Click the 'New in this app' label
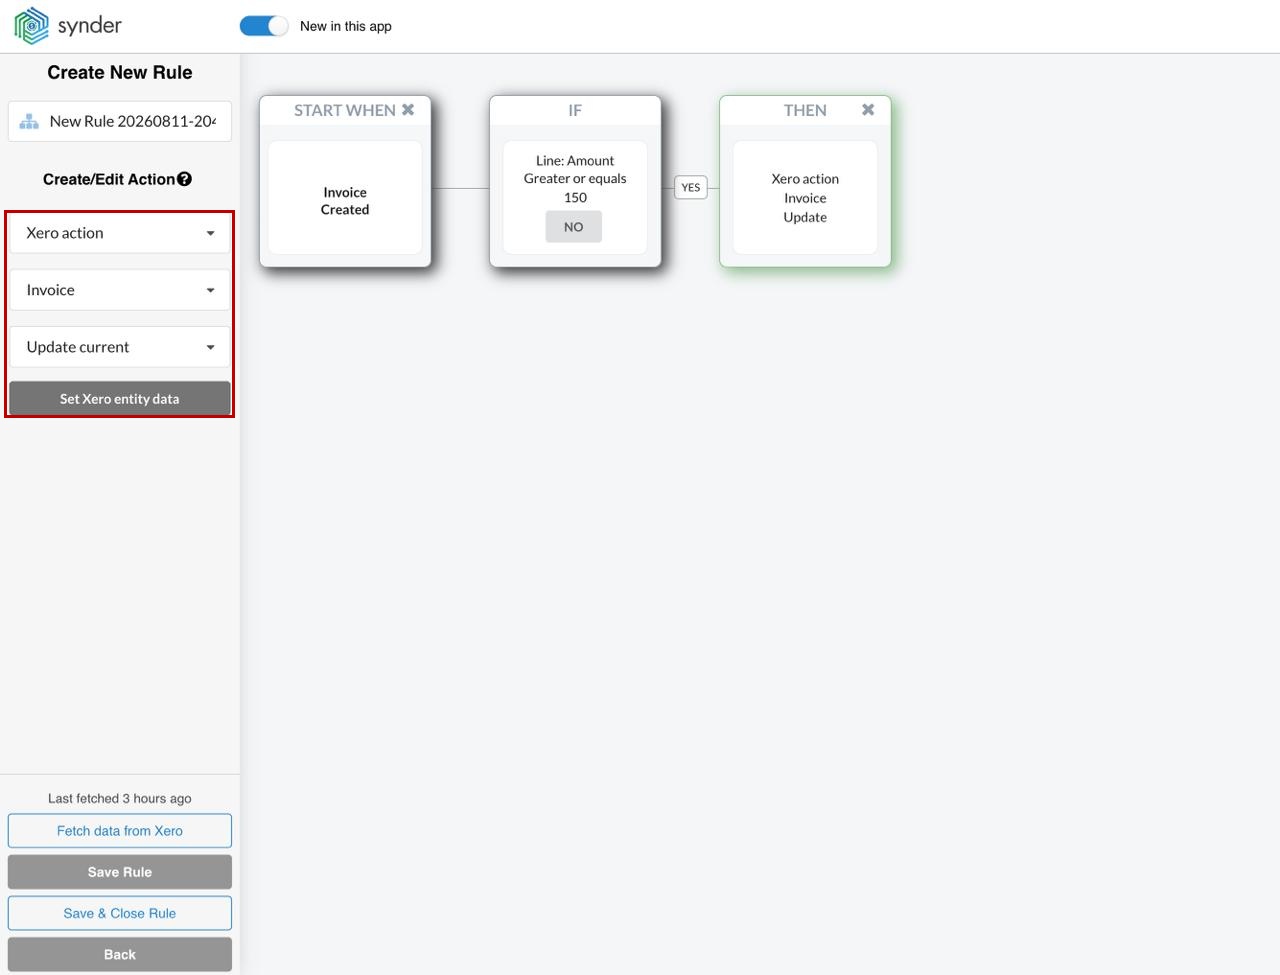The image size is (1280, 975). 346,26
